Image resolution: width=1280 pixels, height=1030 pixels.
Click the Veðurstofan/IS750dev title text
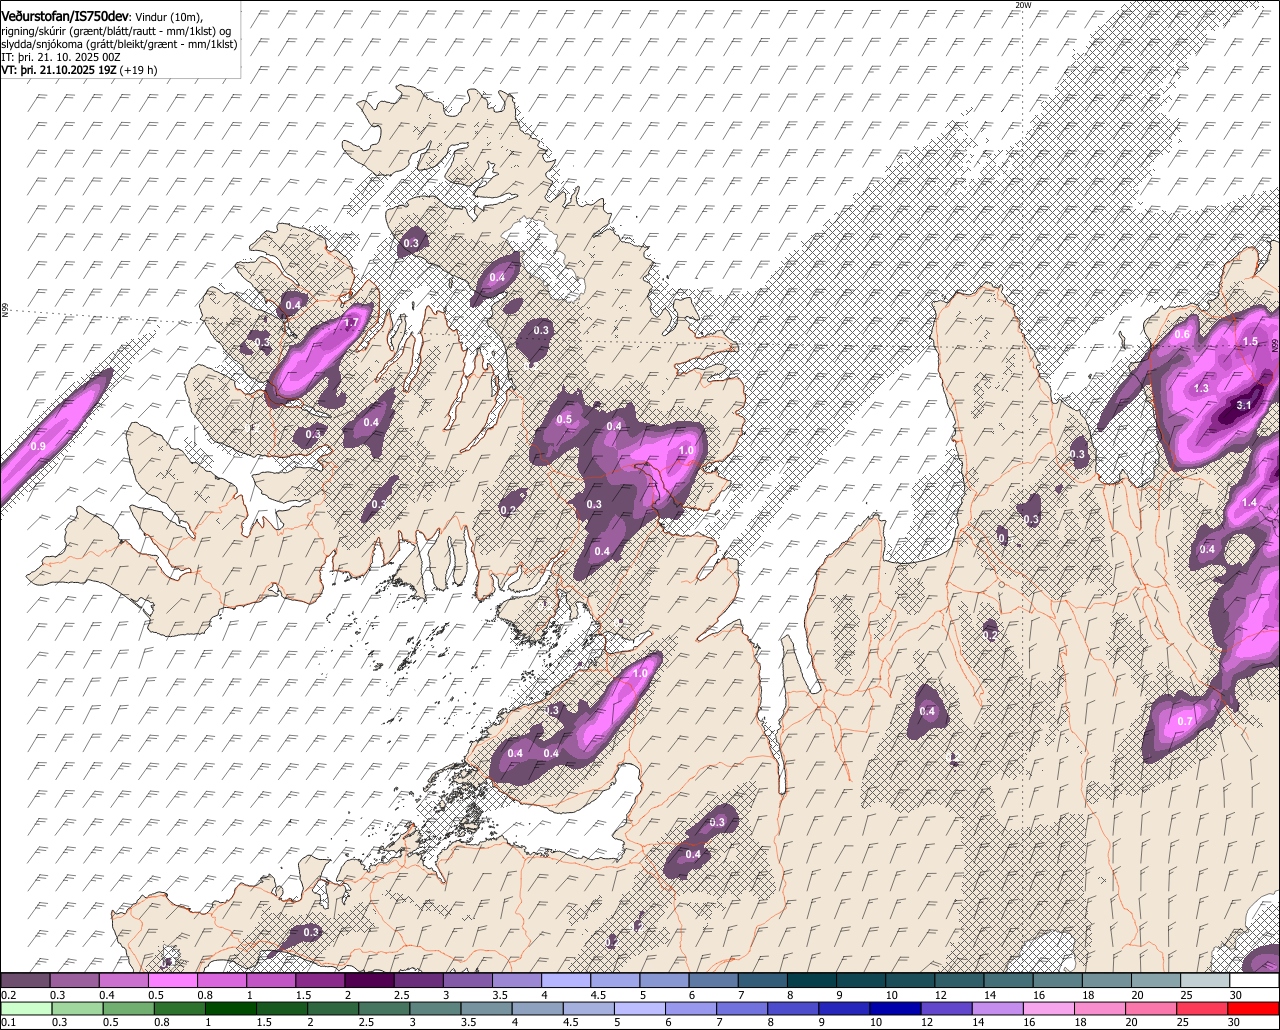point(65,16)
